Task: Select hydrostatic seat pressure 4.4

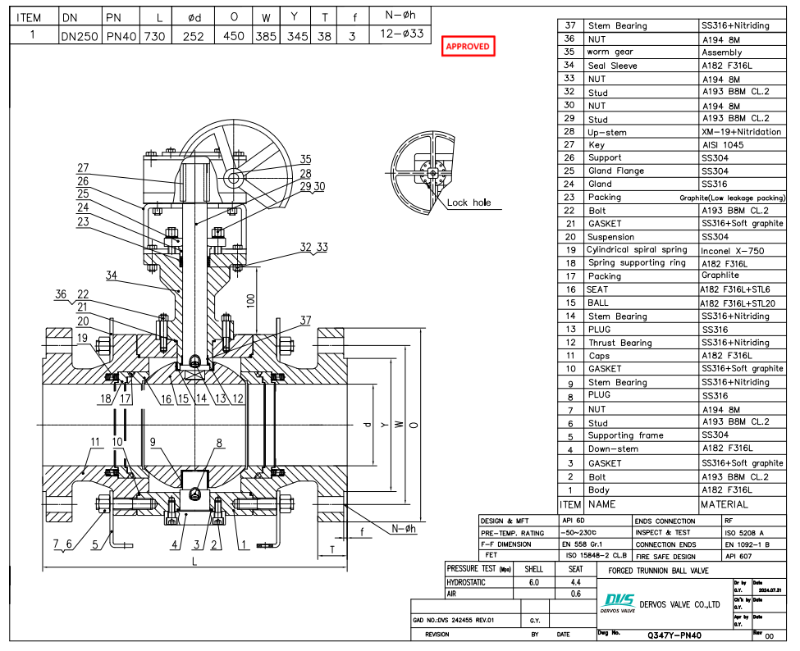Action: pos(576,582)
